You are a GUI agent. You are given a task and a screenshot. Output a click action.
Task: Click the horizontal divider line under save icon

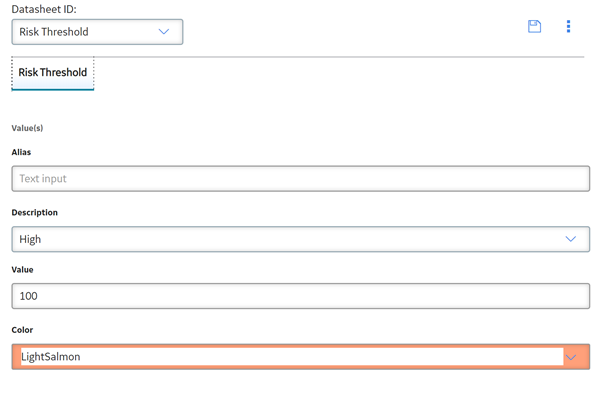tap(339, 57)
